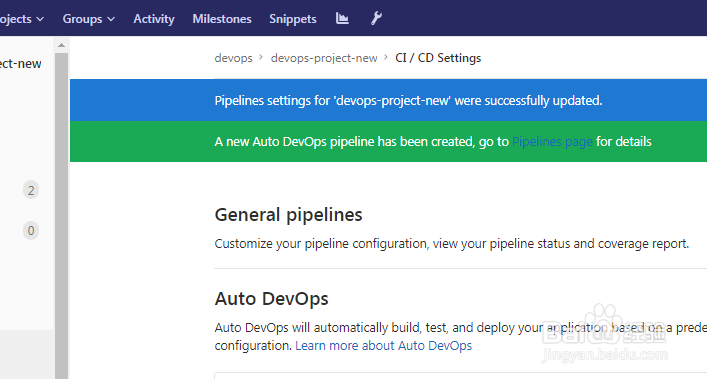
Task: Follow the Pipelines page link
Action: pyautogui.click(x=552, y=142)
